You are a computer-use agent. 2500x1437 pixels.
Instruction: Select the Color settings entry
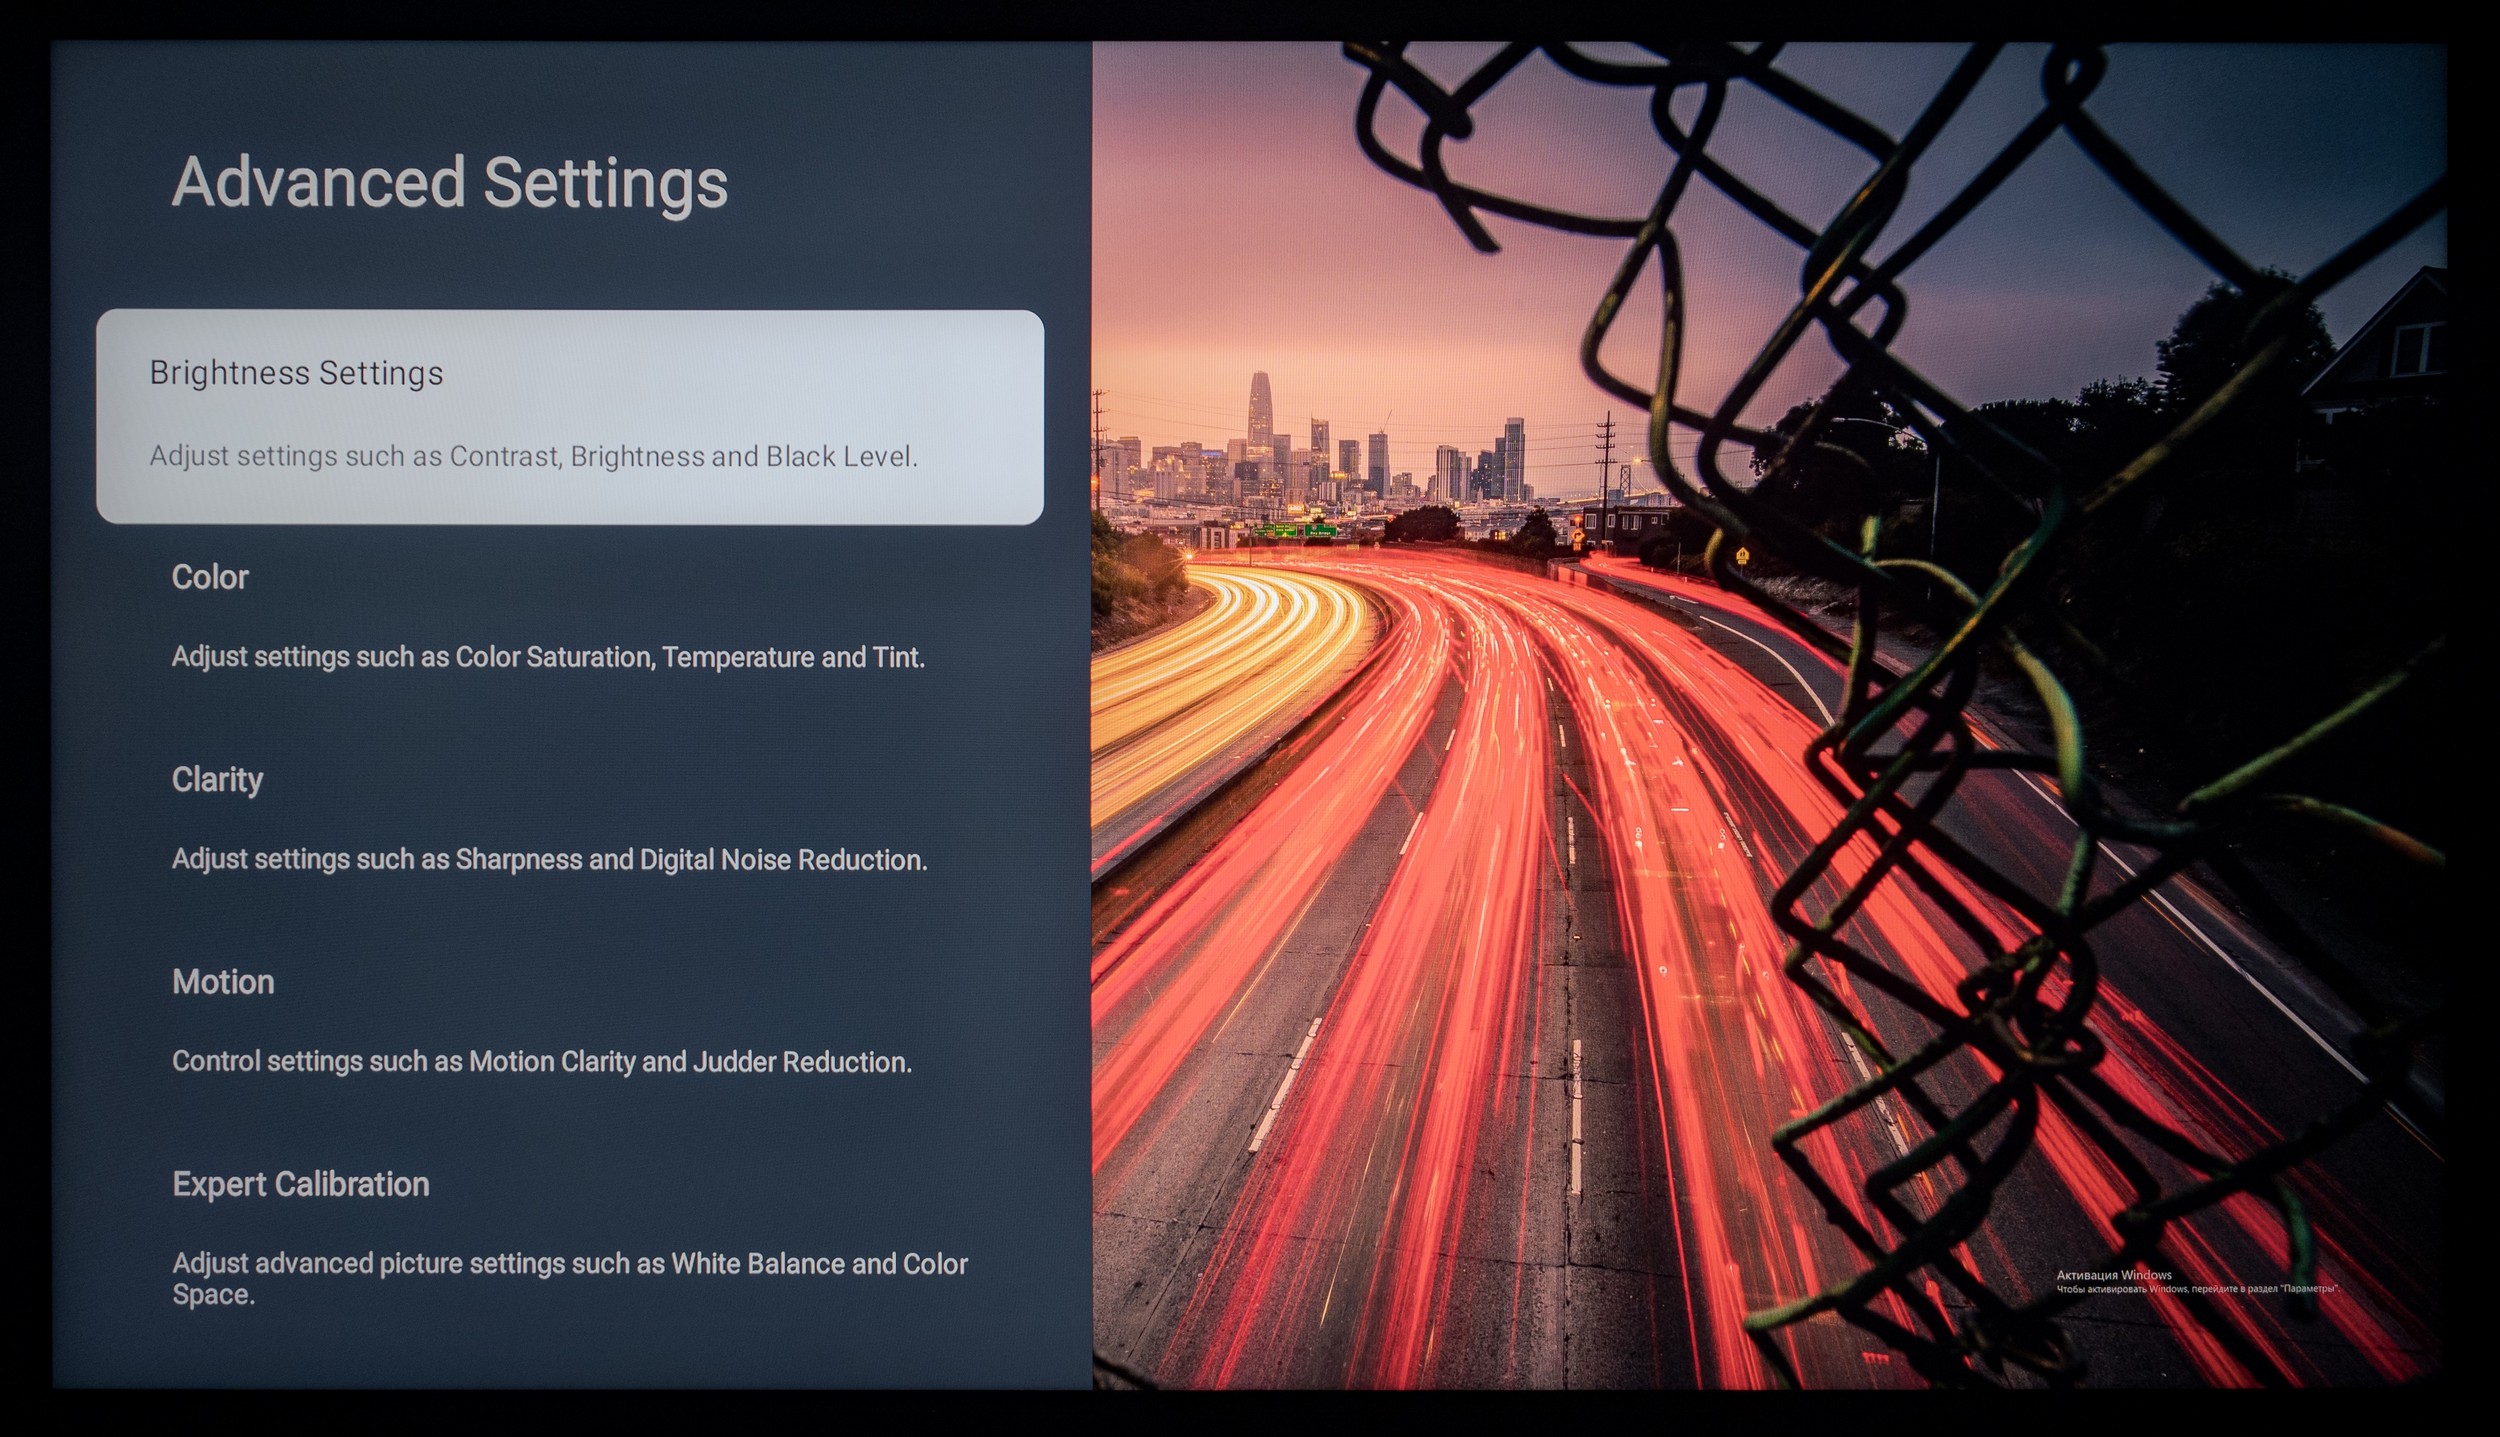[x=210, y=577]
